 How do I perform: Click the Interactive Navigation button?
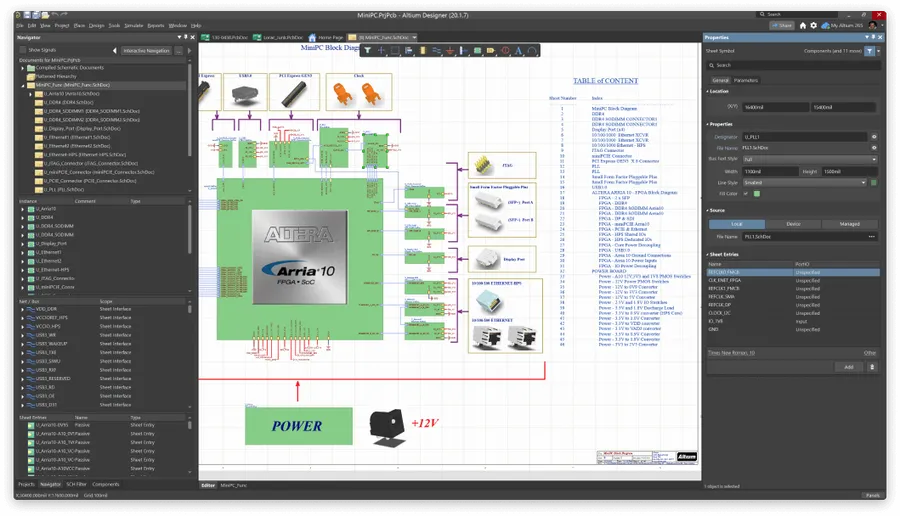146,51
